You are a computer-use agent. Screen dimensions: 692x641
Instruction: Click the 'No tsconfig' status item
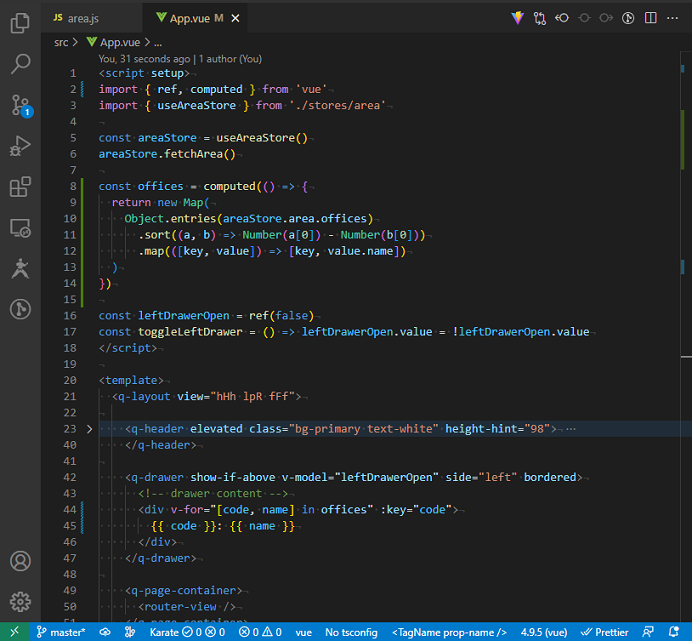[351, 632]
